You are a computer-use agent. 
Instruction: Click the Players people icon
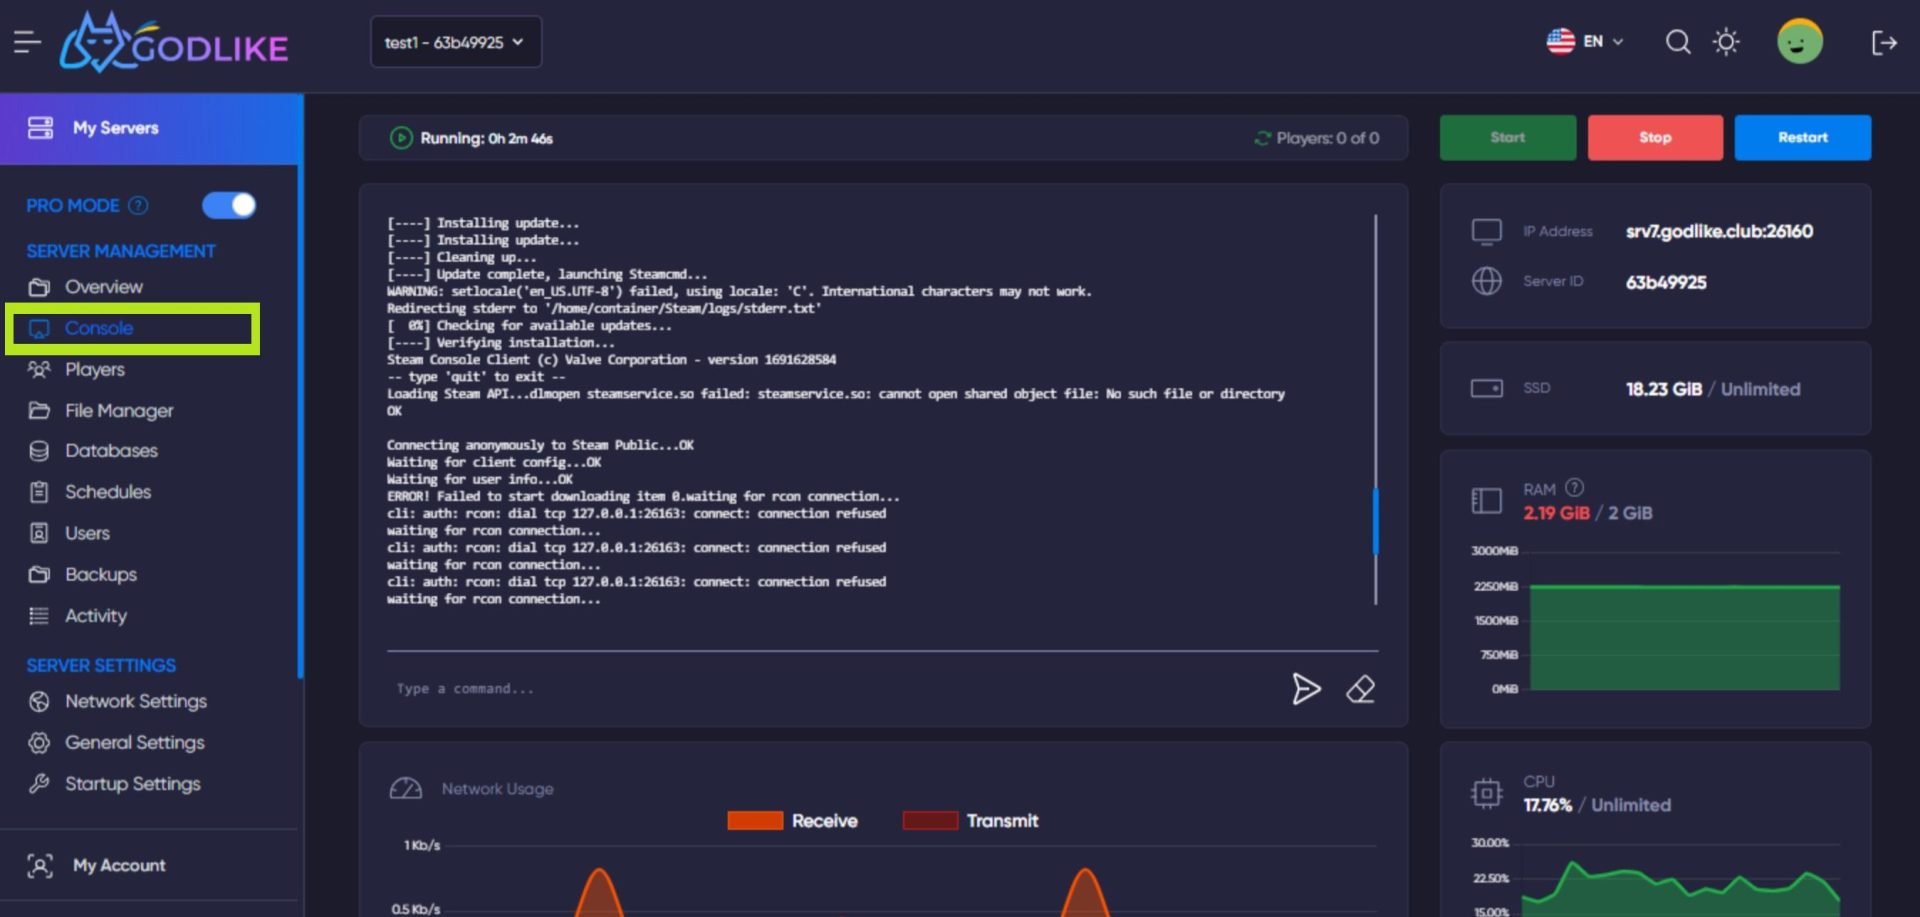[x=39, y=369]
